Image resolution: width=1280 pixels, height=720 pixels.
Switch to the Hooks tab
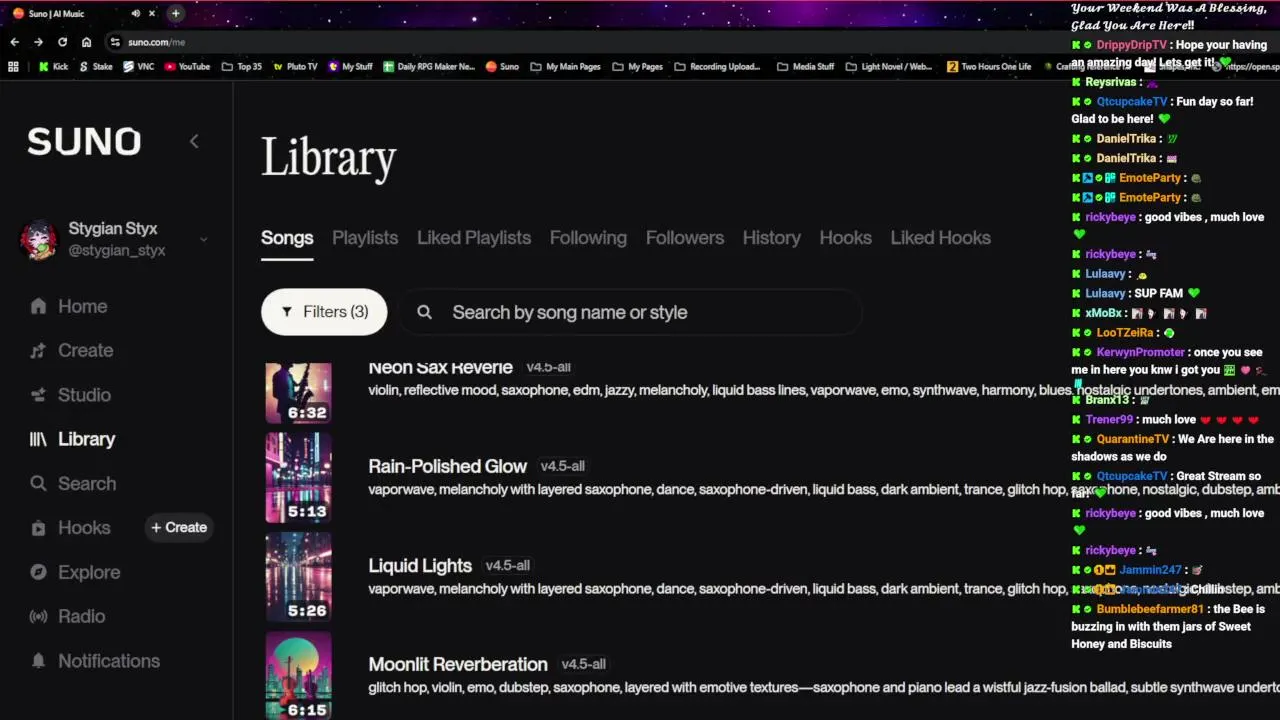[x=846, y=238]
